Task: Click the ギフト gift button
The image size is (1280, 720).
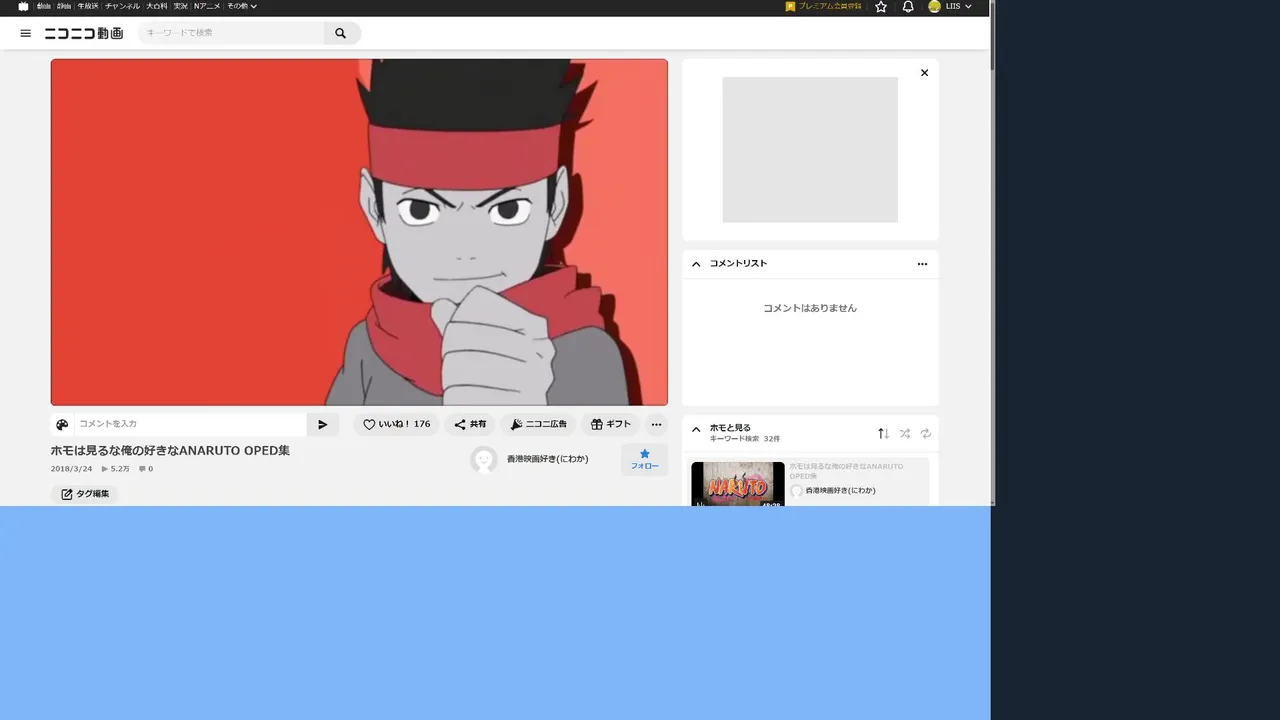Action: tap(611, 424)
